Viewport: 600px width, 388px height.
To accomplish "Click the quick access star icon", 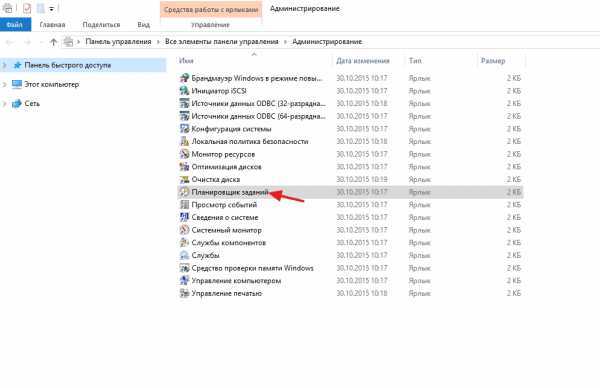I will point(17,65).
